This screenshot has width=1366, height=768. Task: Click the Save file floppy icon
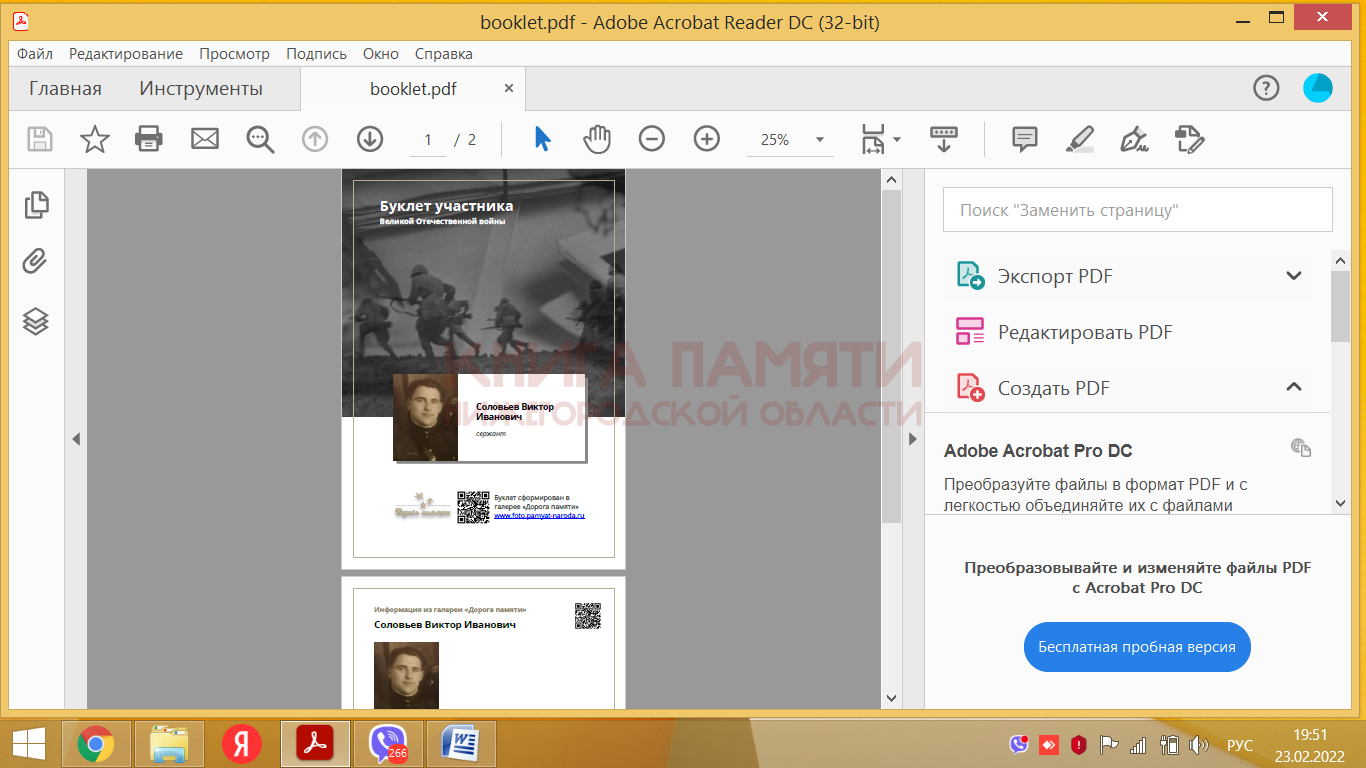[40, 139]
